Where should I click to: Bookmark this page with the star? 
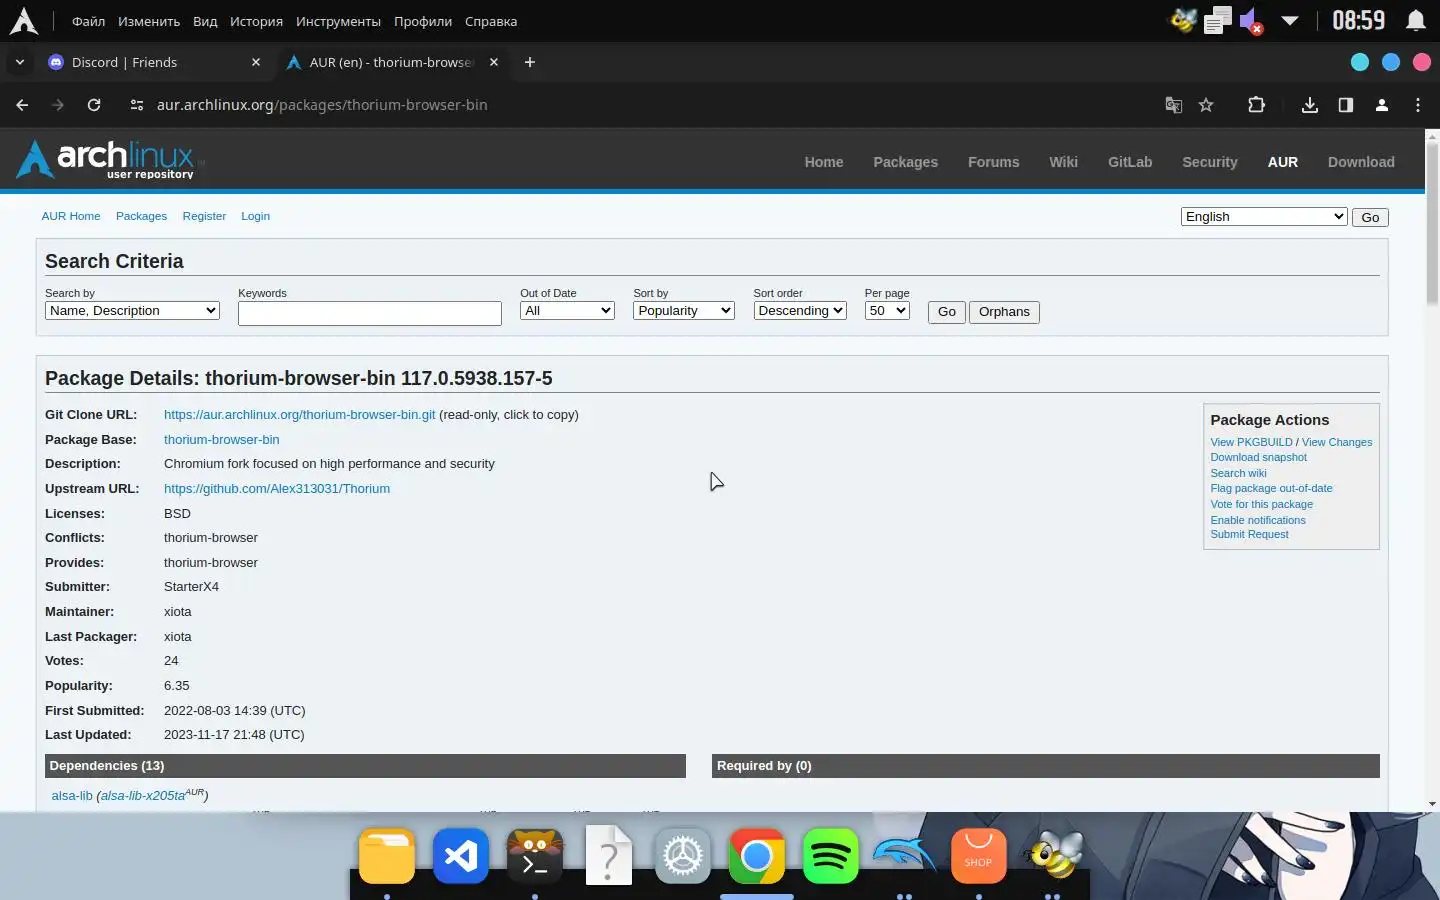1206,105
